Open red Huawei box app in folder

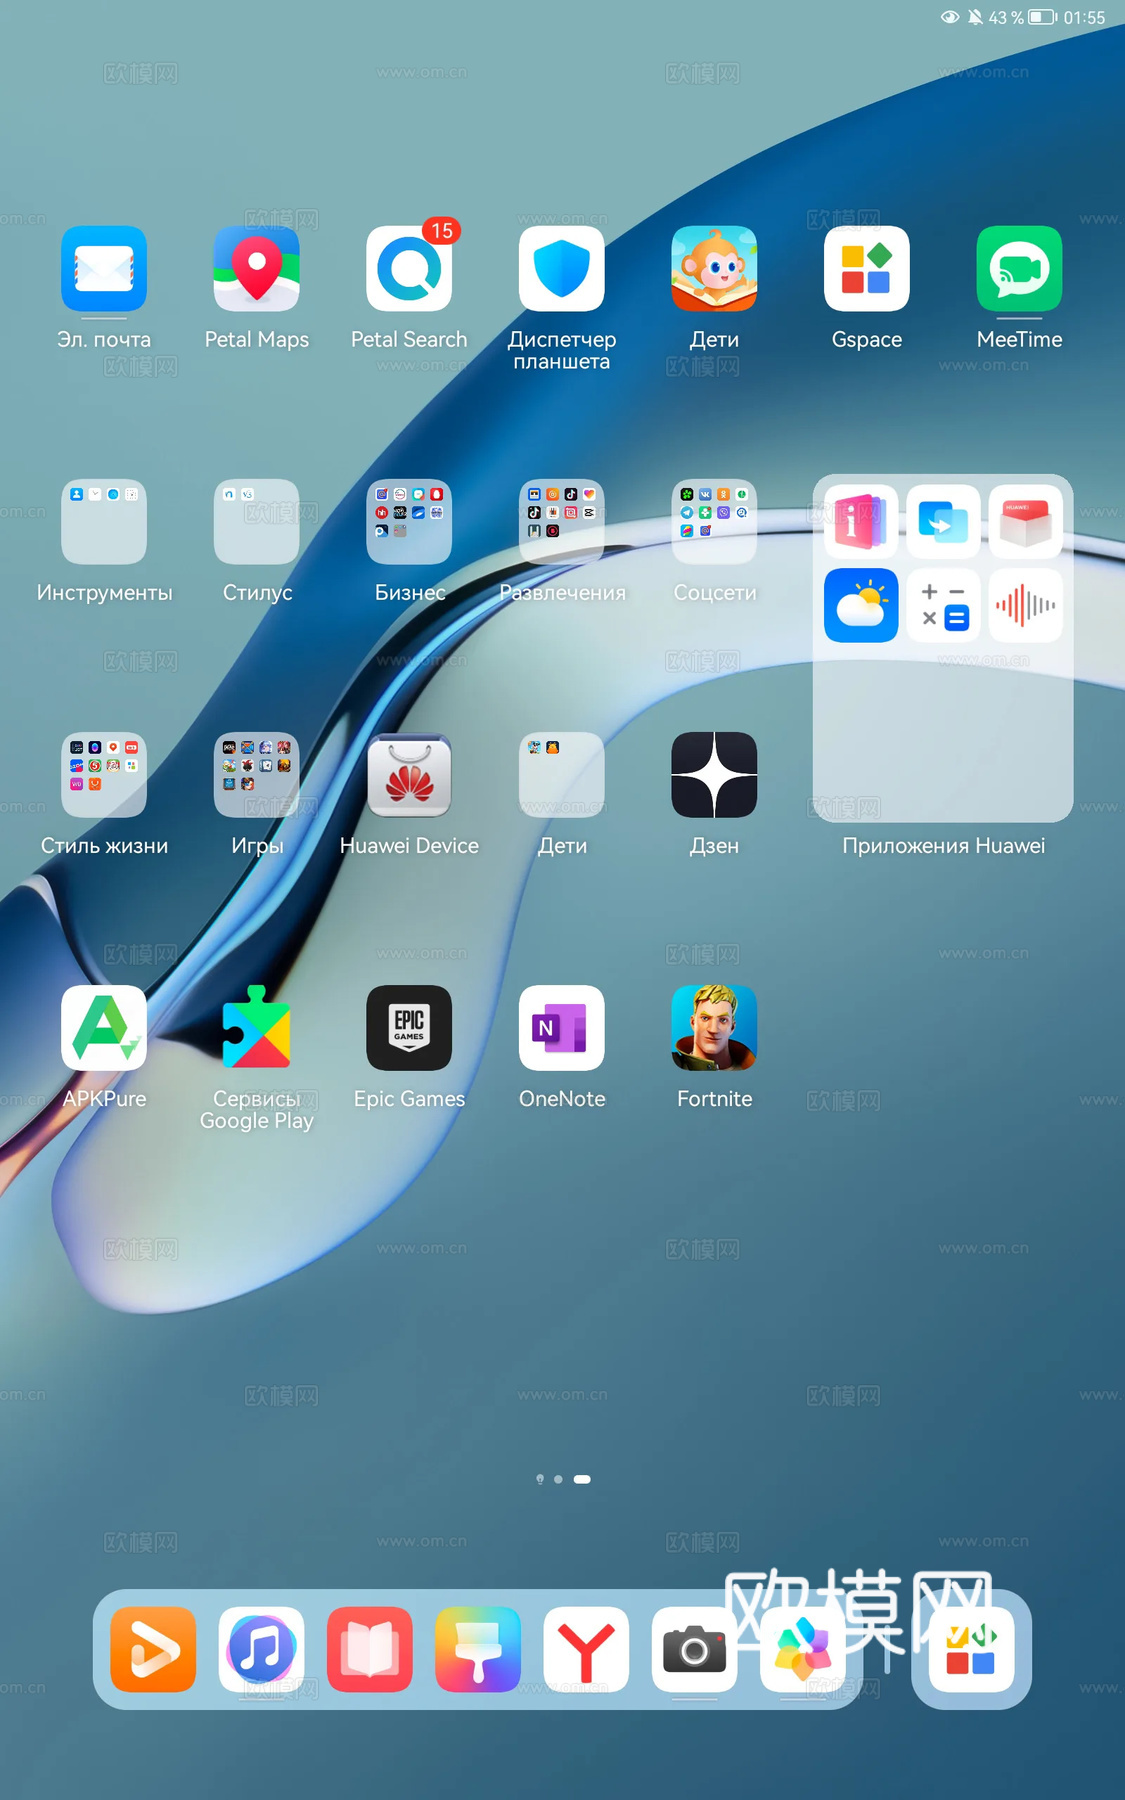[x=1025, y=522]
